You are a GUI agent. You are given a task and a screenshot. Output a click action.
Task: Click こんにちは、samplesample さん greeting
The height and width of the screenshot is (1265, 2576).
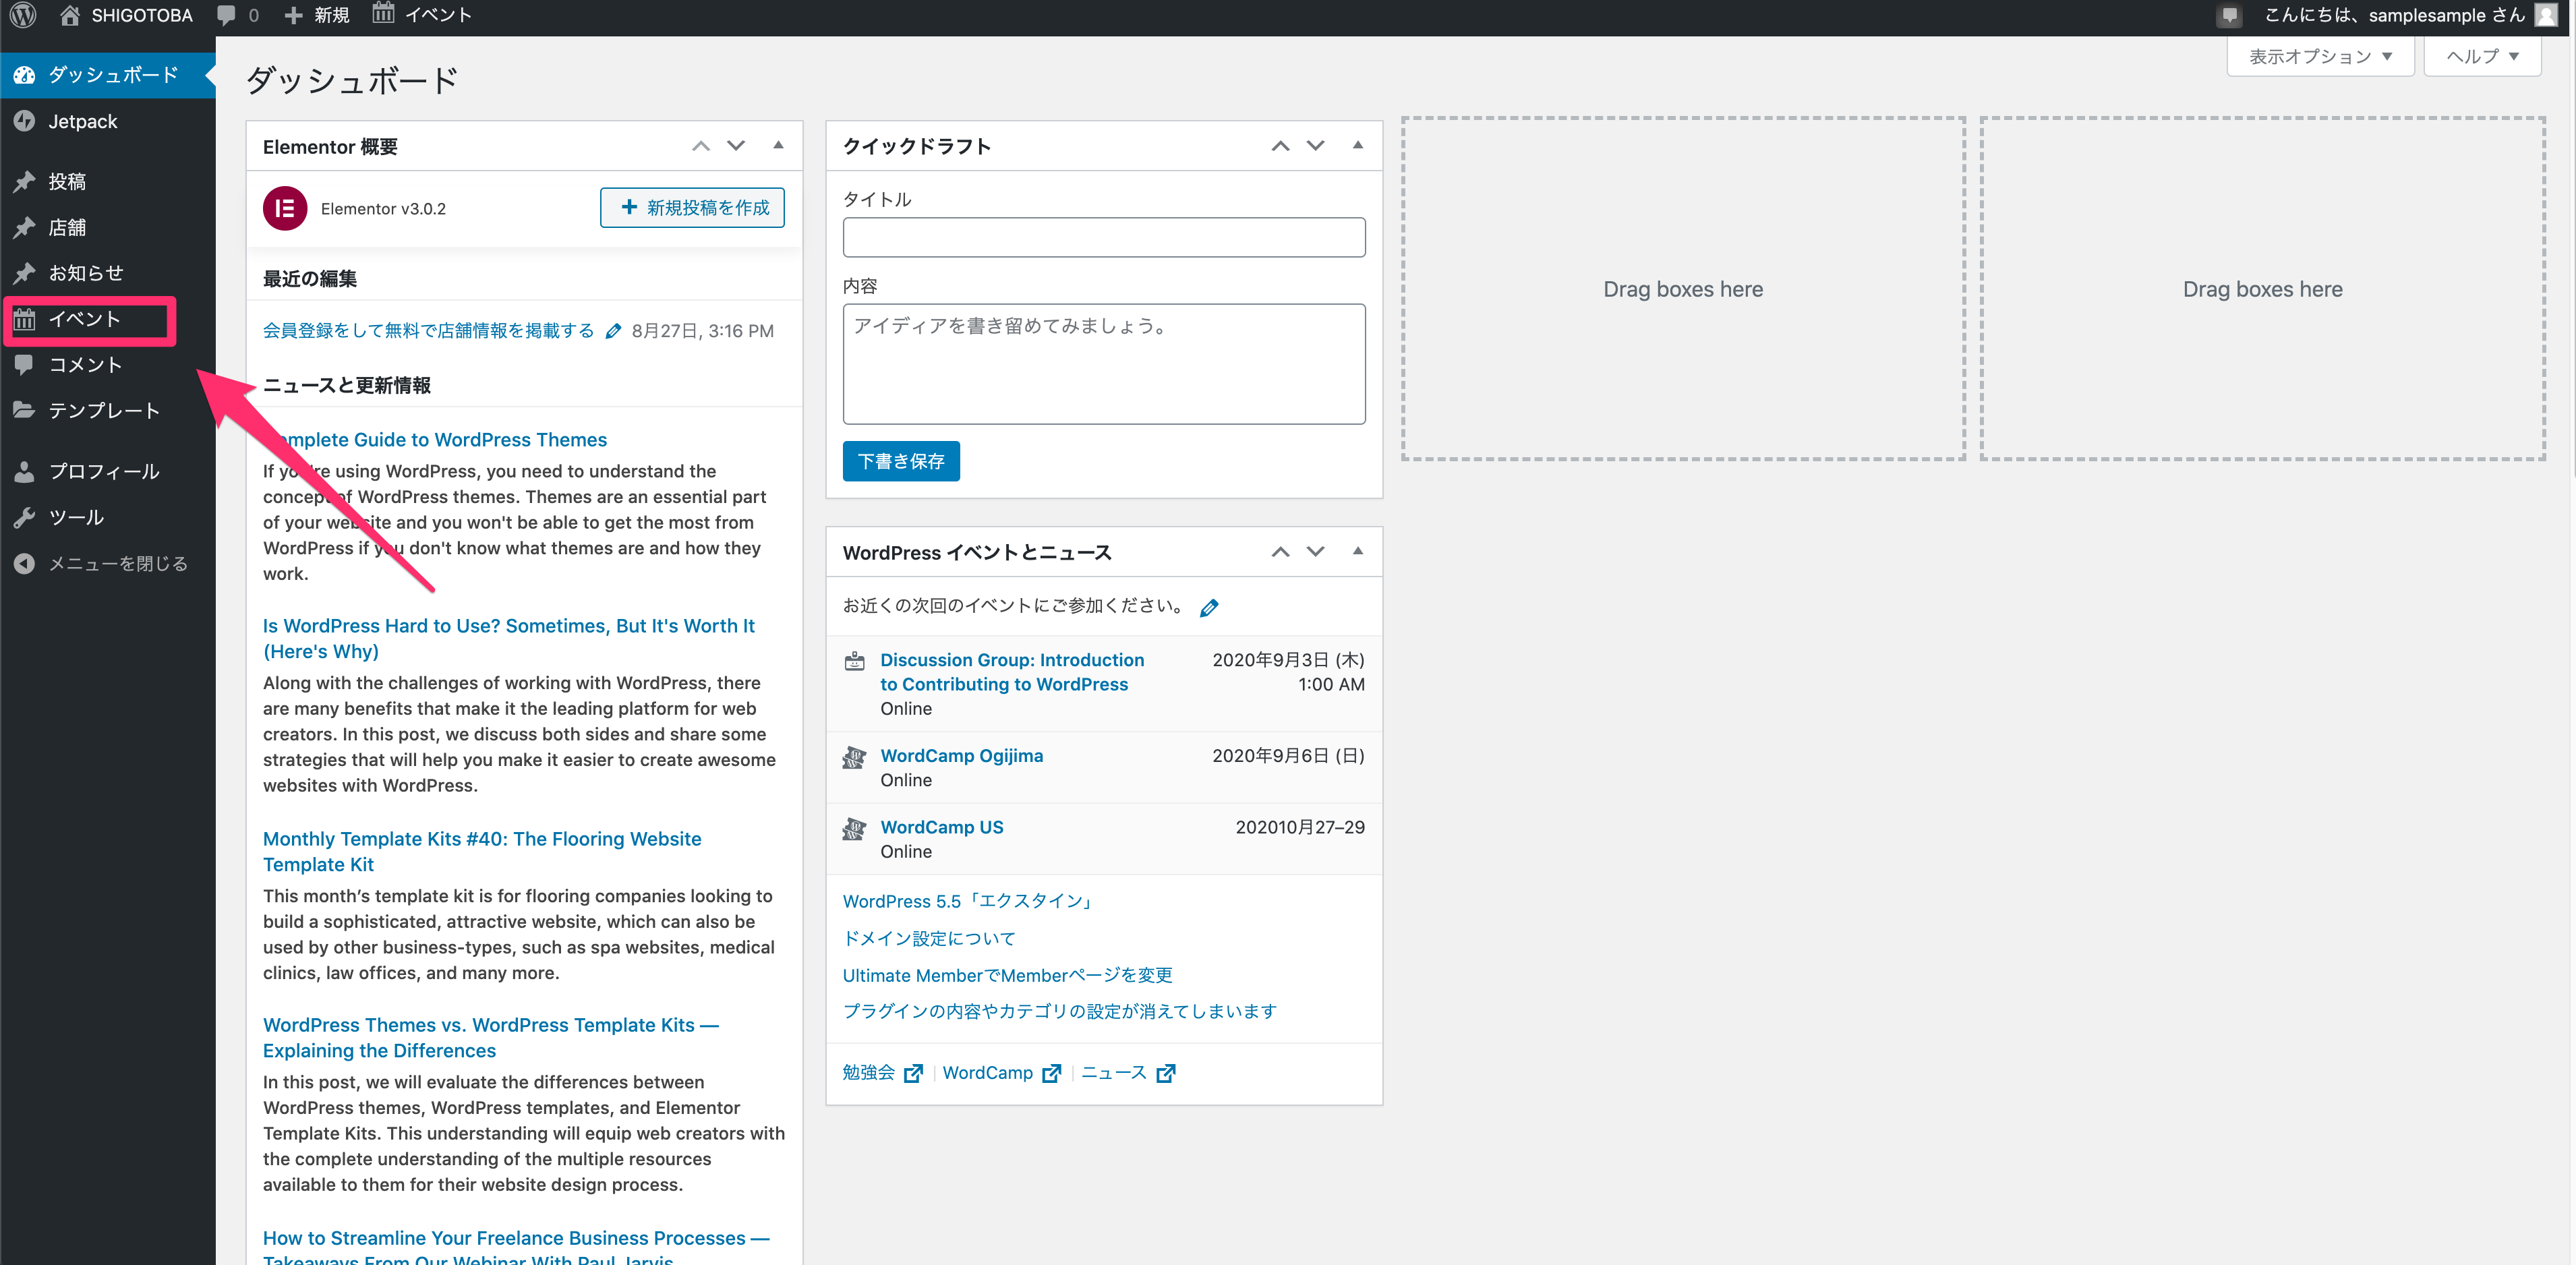2394,15
